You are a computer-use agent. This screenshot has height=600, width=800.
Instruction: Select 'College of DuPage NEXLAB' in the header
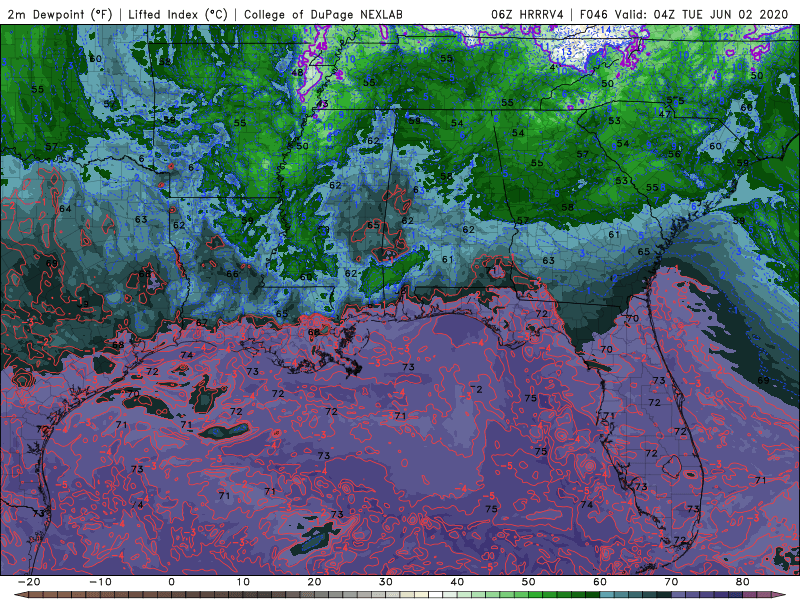pos(323,14)
